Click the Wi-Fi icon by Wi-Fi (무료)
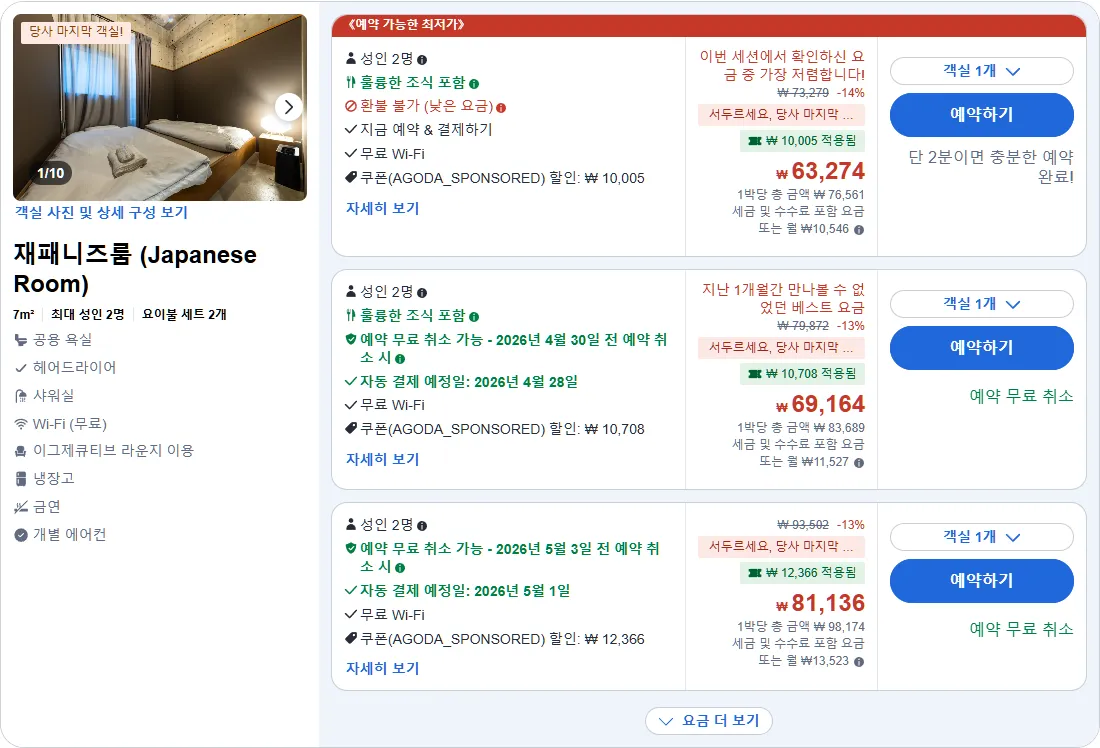The height and width of the screenshot is (748, 1100). [21, 424]
